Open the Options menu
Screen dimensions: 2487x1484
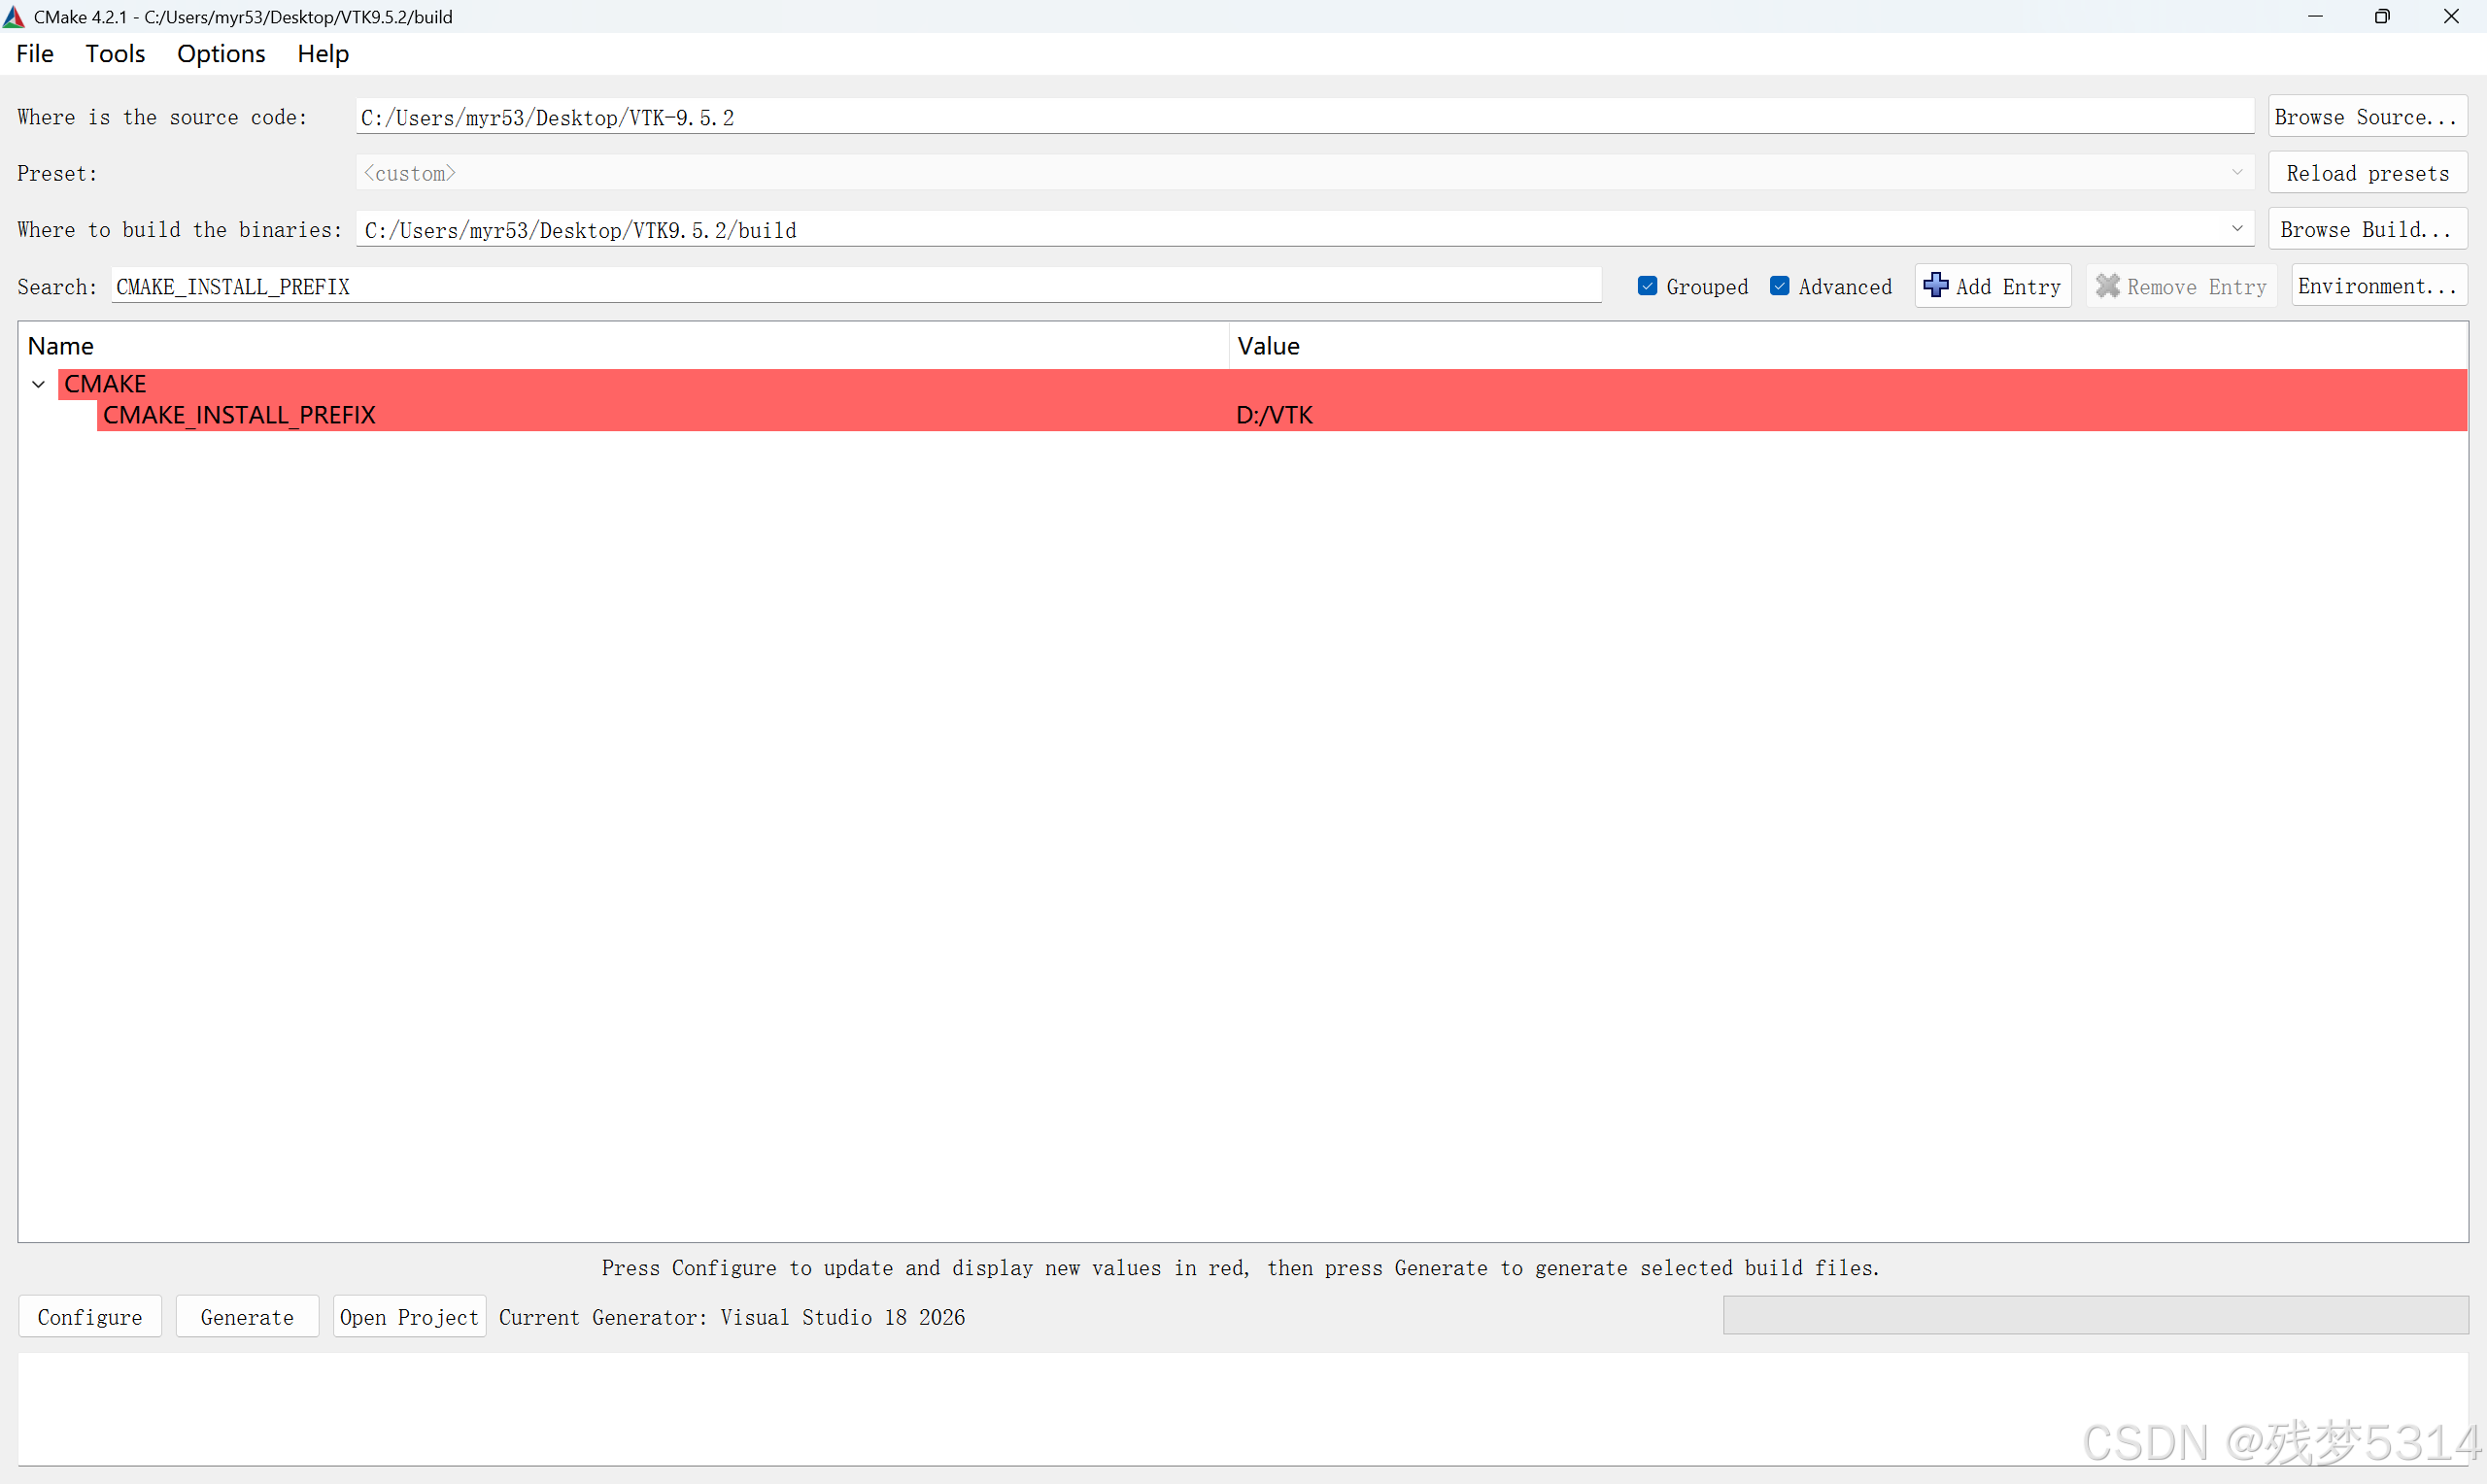click(x=221, y=53)
